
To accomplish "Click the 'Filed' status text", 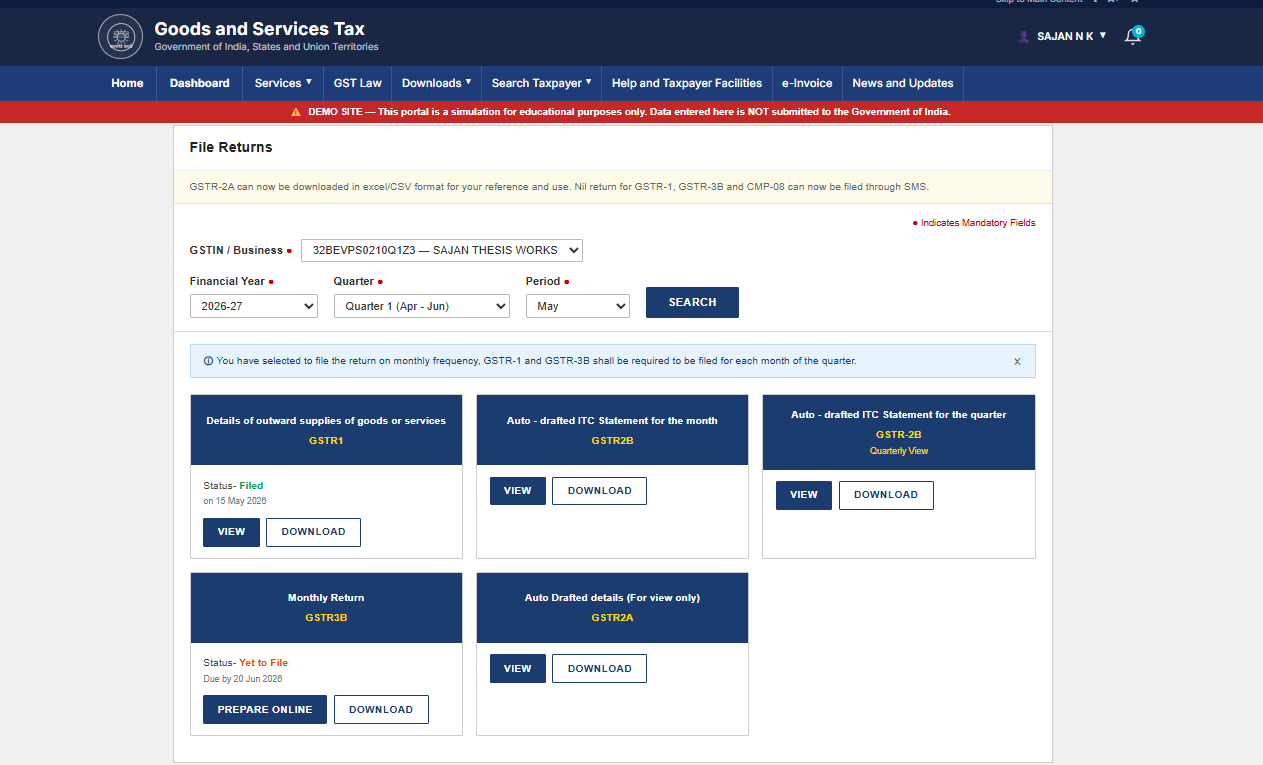I will [251, 486].
